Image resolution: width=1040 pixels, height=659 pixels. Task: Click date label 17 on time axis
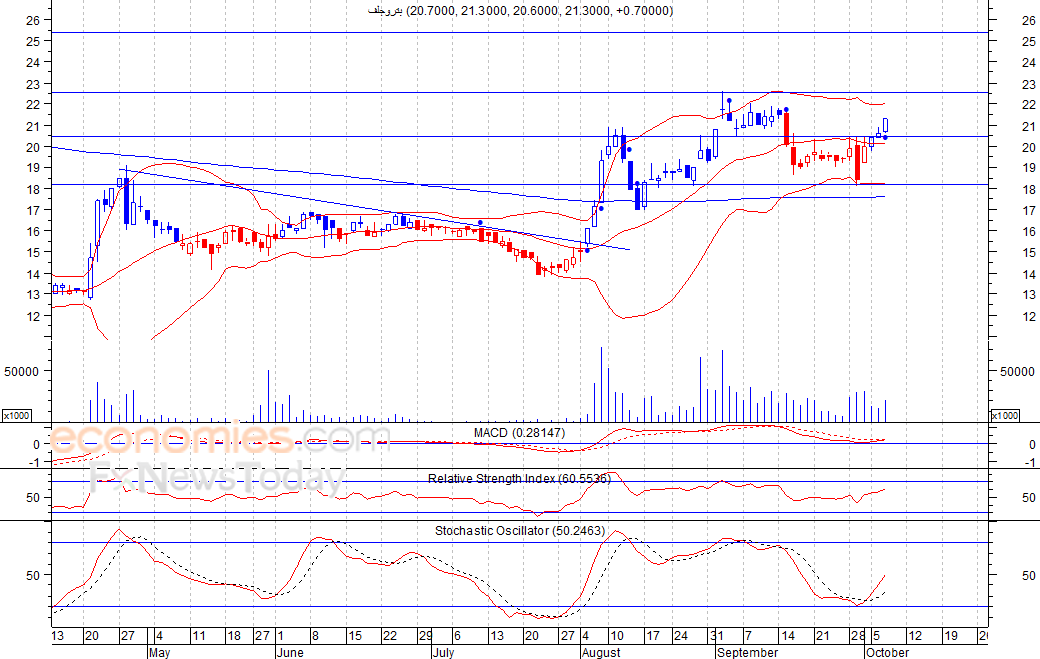pos(653,636)
